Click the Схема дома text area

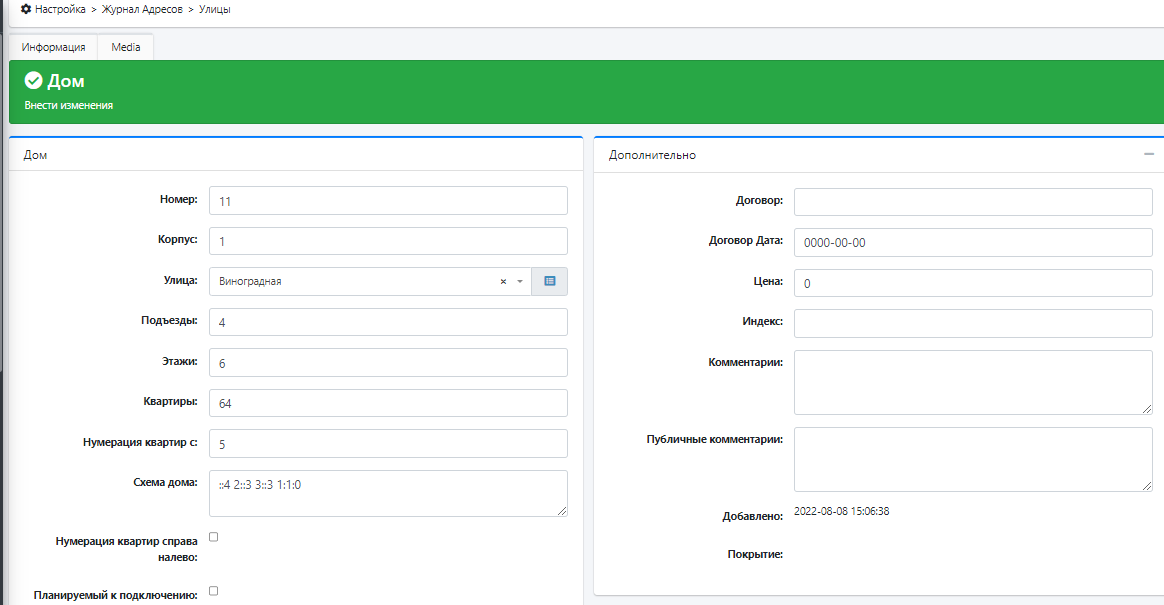pos(388,493)
